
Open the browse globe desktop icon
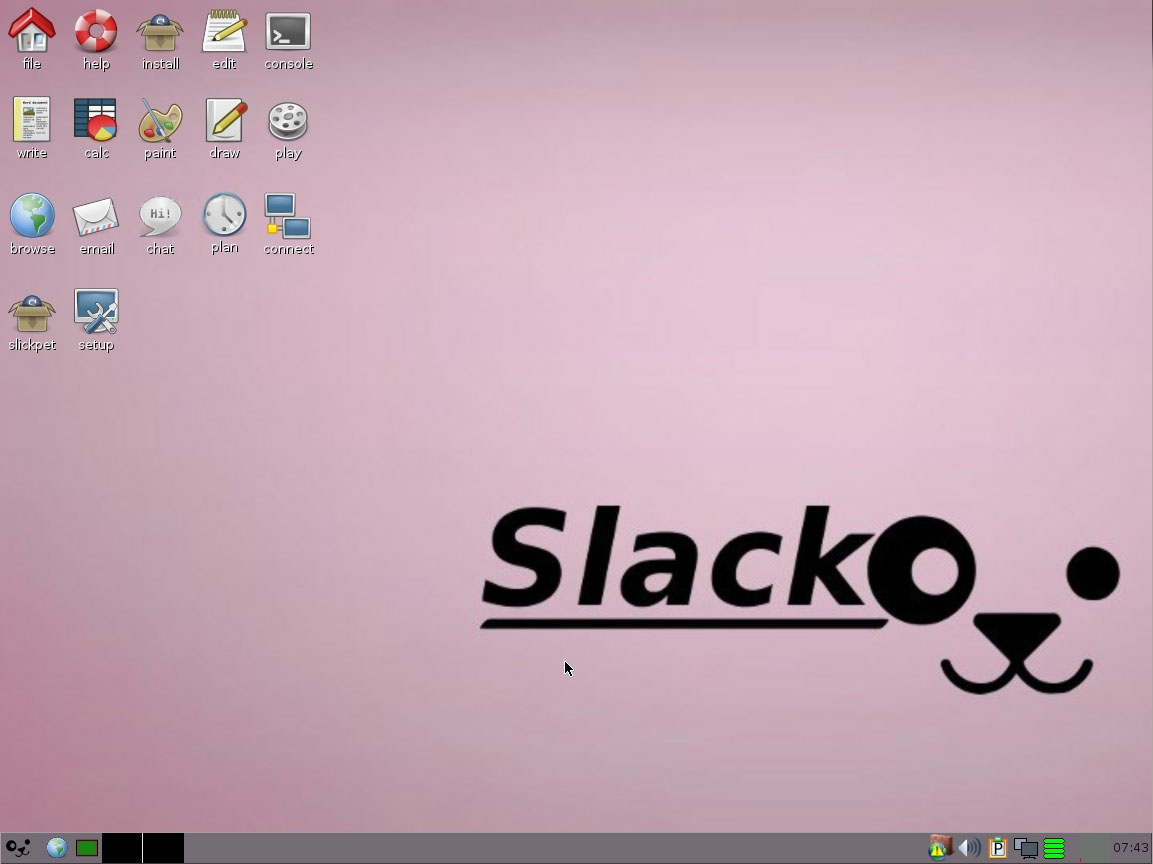click(32, 216)
